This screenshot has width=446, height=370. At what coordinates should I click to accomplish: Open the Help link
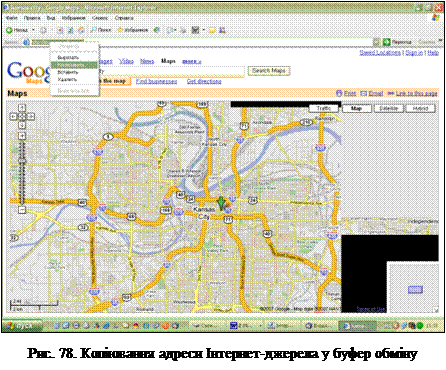click(x=433, y=53)
